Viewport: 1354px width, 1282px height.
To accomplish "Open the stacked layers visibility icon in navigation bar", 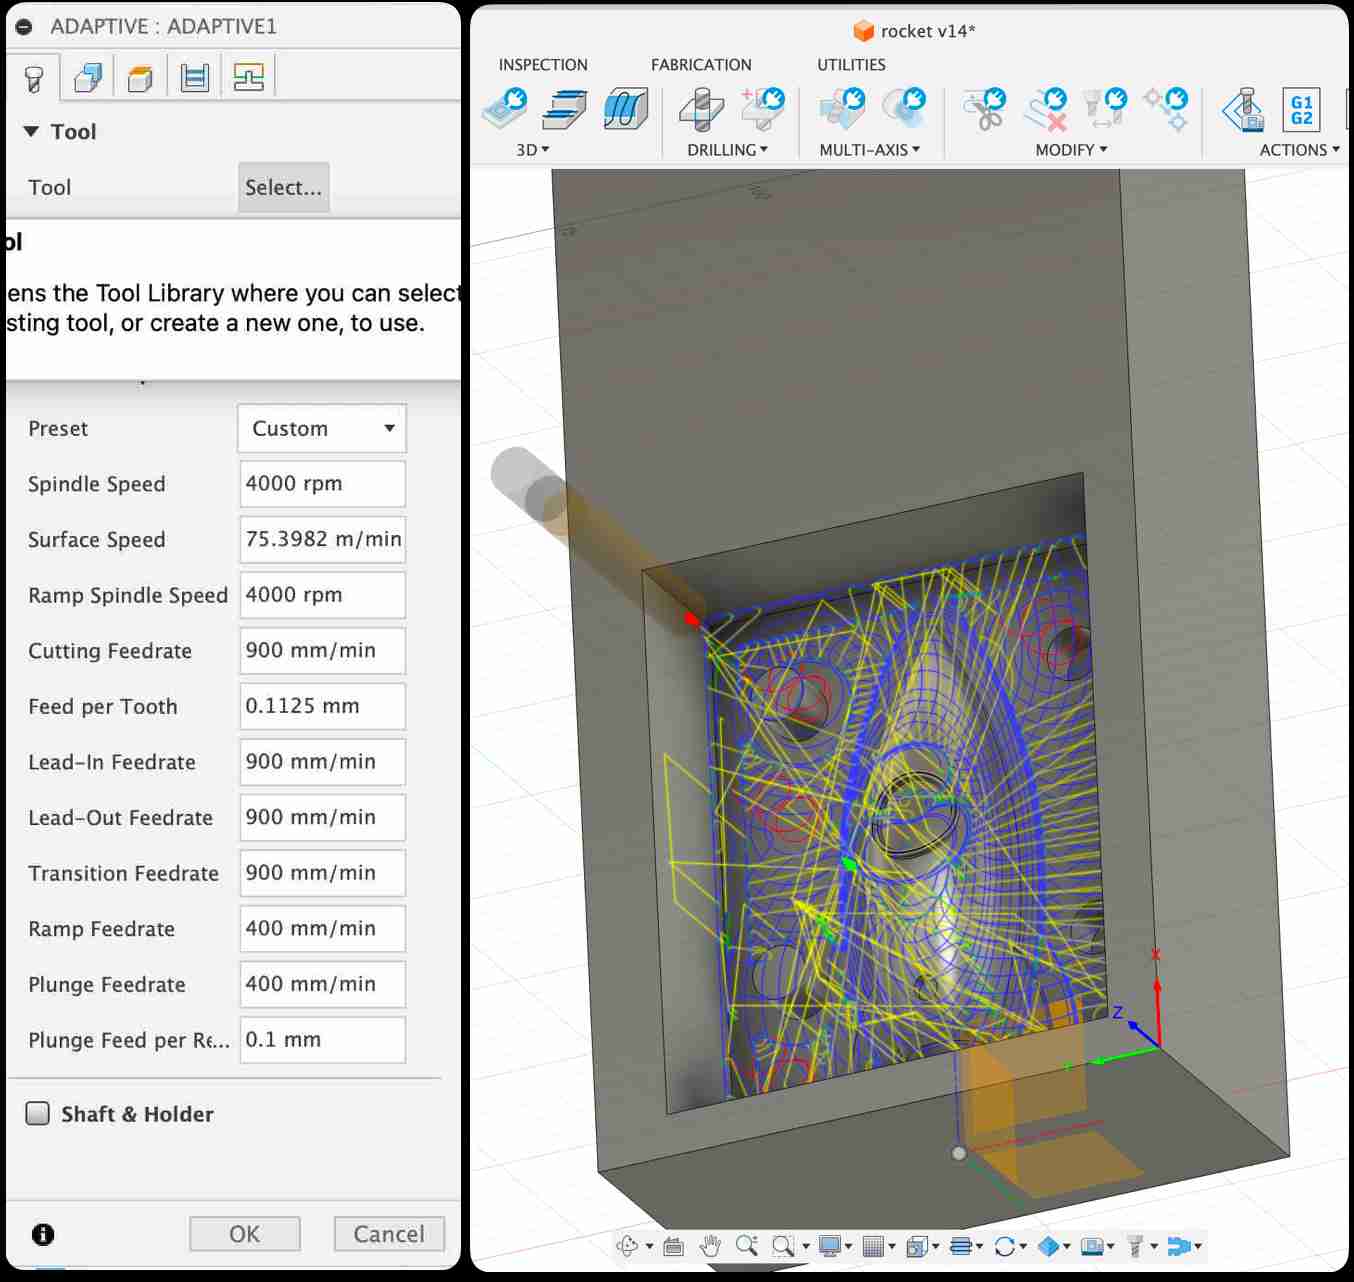I will point(960,1246).
